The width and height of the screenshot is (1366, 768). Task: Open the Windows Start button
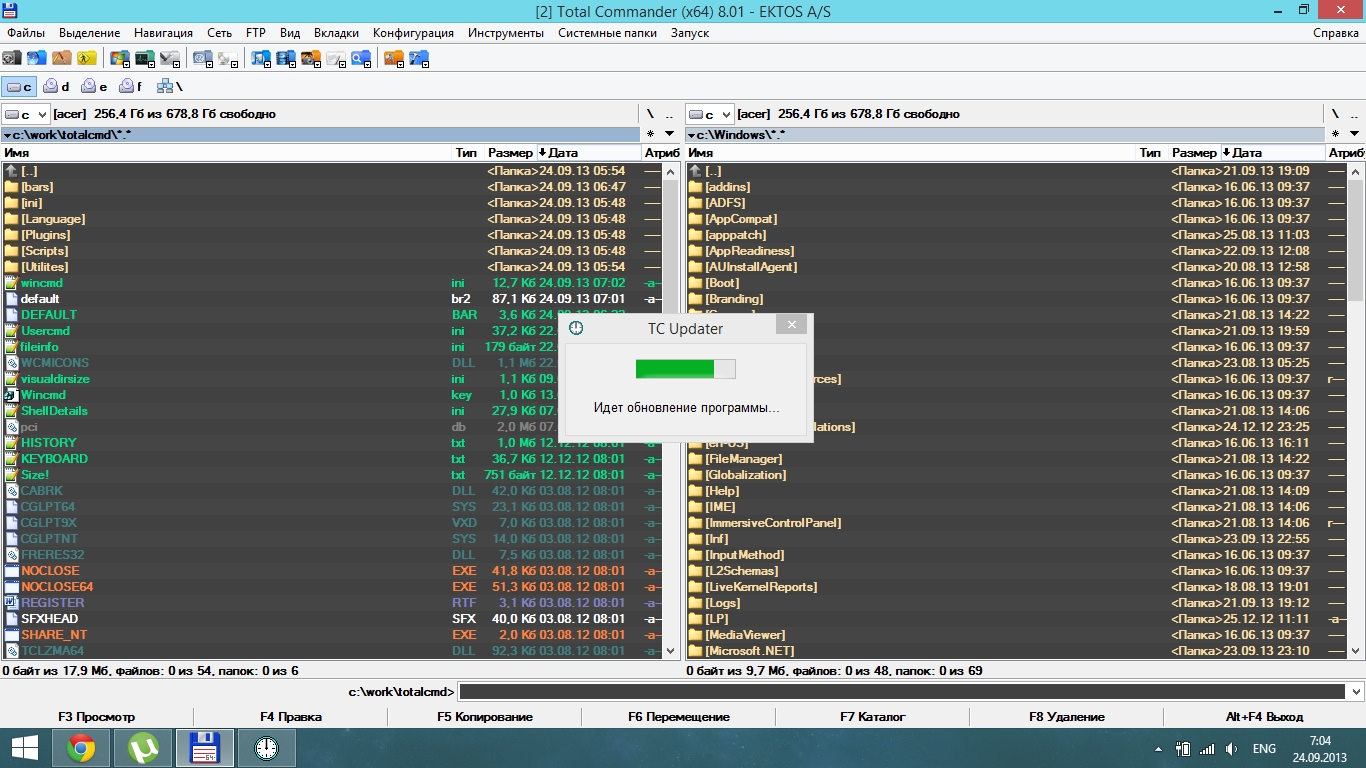[24, 748]
